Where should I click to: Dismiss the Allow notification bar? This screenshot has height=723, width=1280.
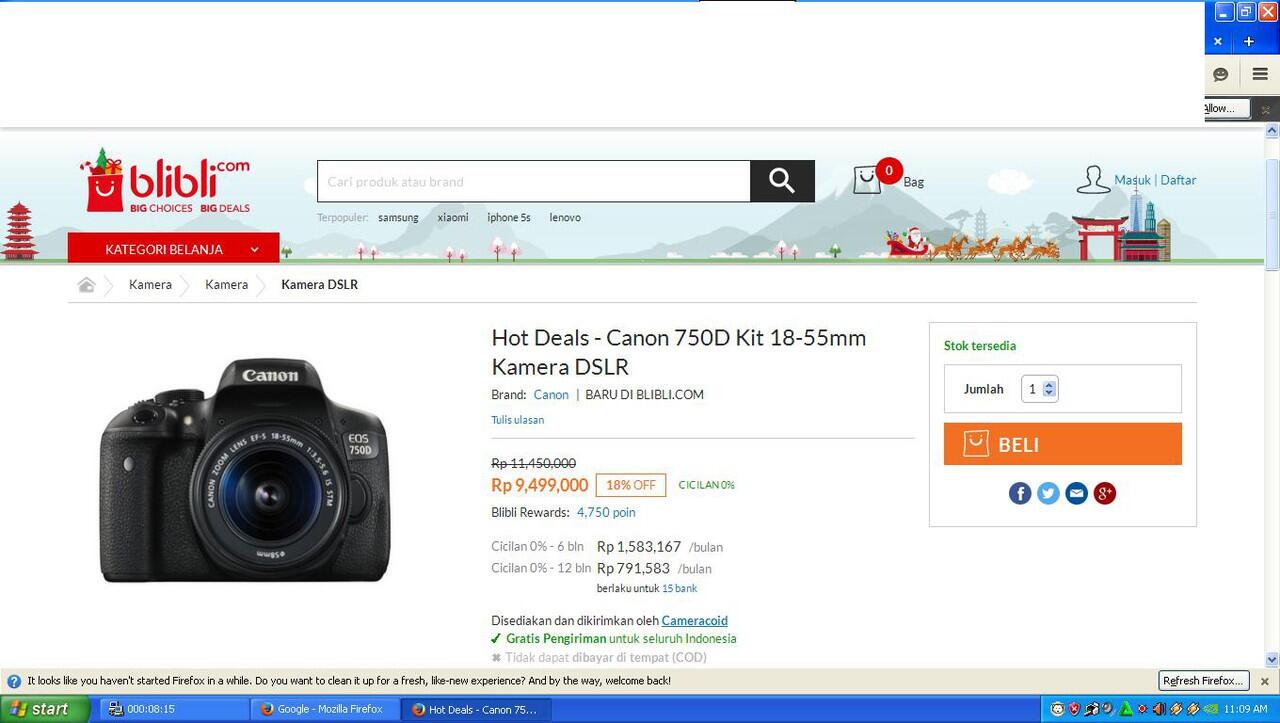pyautogui.click(x=1265, y=109)
